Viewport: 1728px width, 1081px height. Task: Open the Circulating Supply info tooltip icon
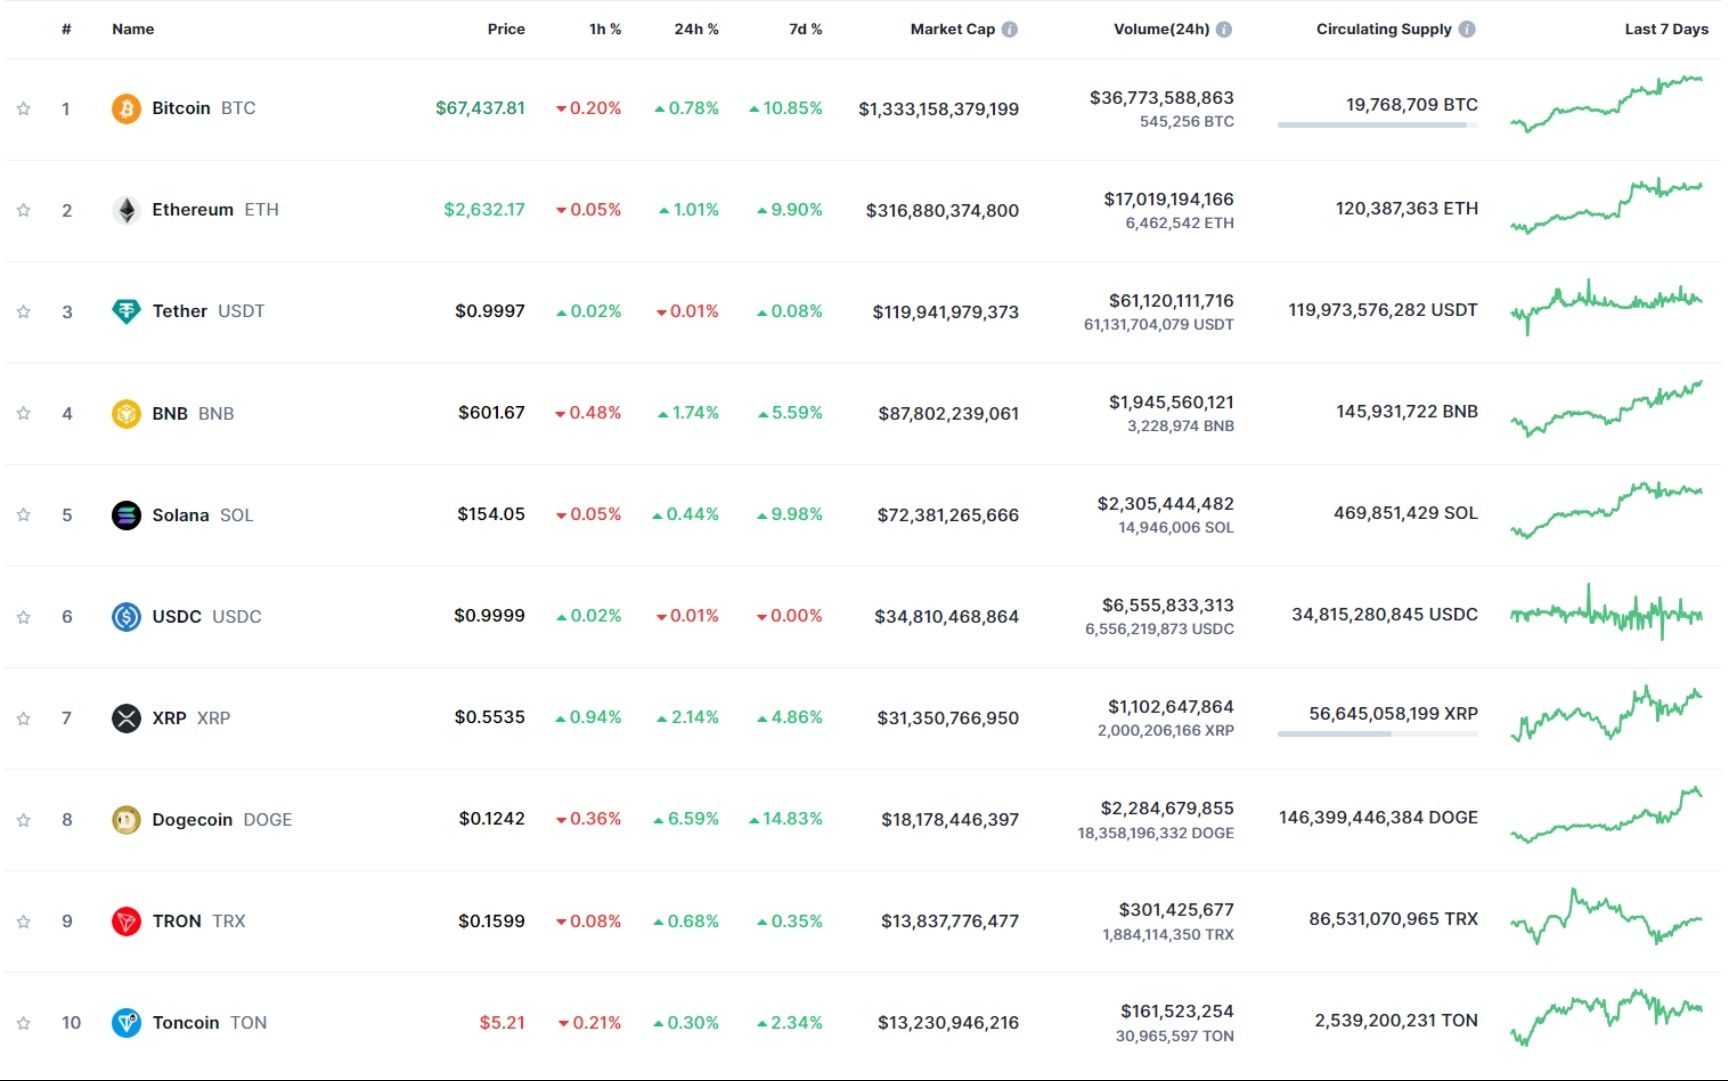1467,28
